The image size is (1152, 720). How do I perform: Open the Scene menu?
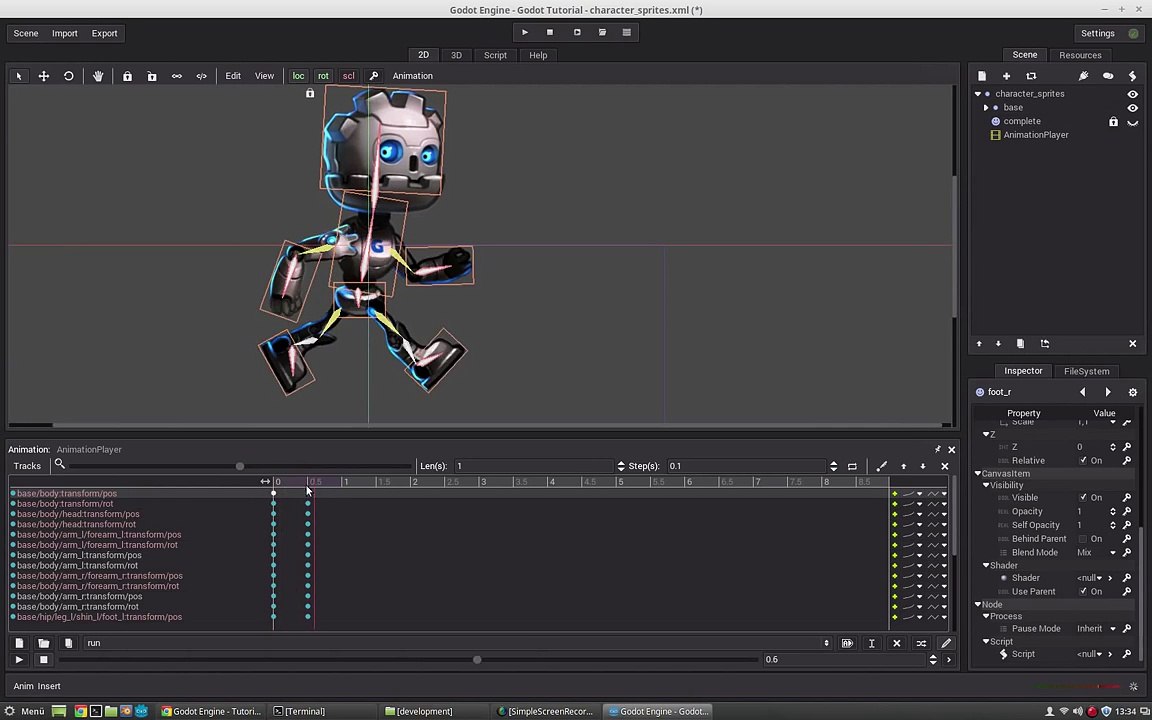click(26, 33)
